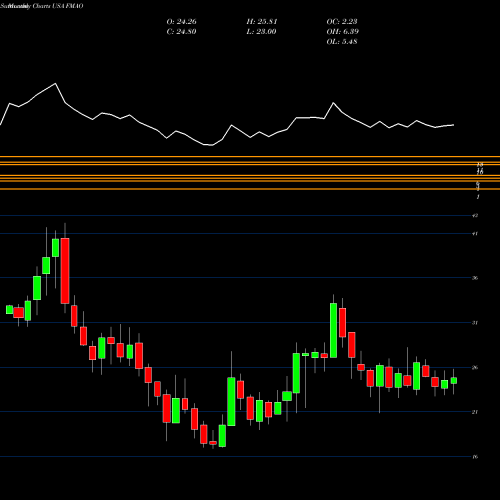
Task: Click the tallest red candlestick near the peak
Action: [65, 271]
